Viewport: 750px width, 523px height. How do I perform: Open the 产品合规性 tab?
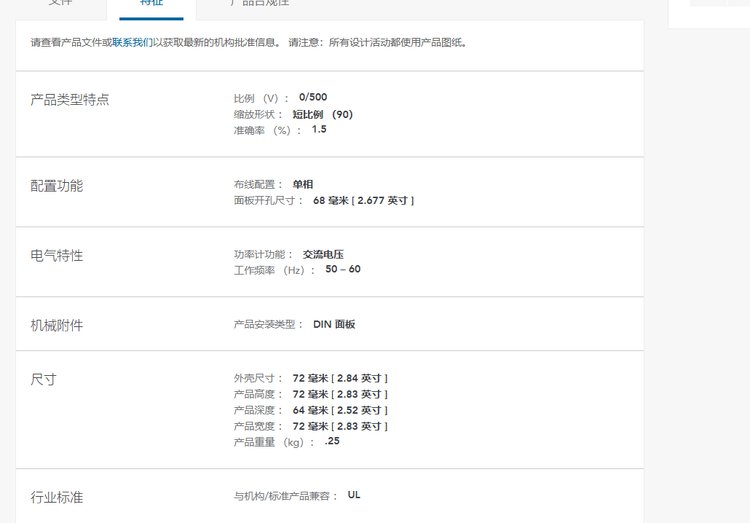tap(258, 4)
